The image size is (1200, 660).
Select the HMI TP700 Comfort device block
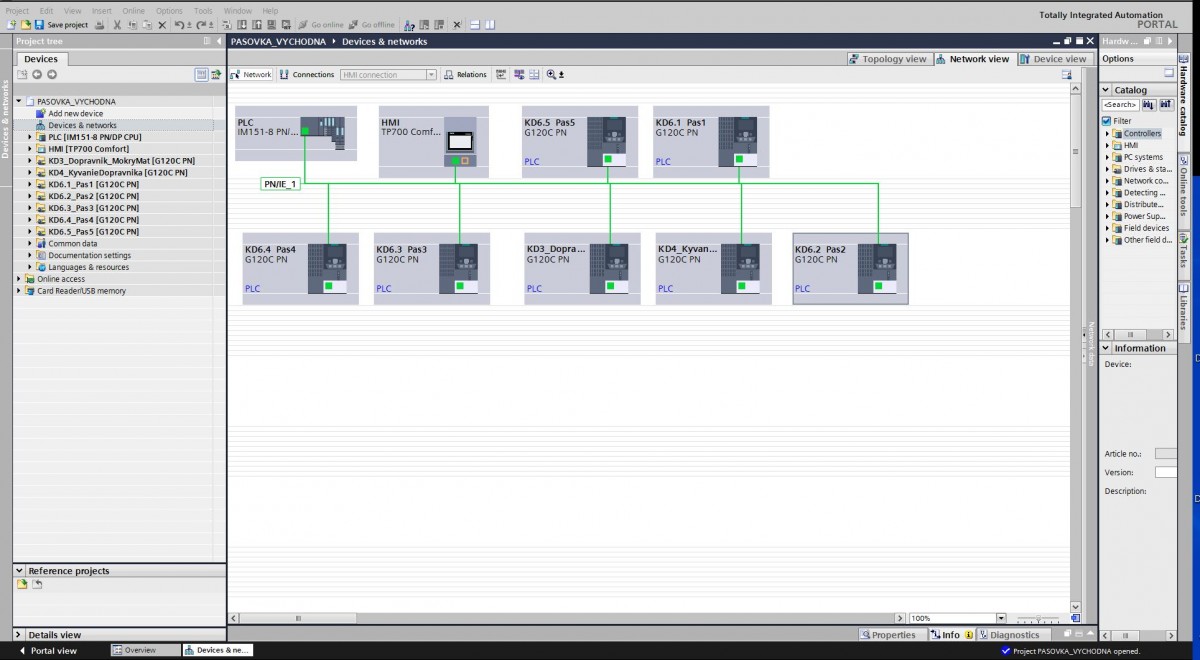[434, 141]
